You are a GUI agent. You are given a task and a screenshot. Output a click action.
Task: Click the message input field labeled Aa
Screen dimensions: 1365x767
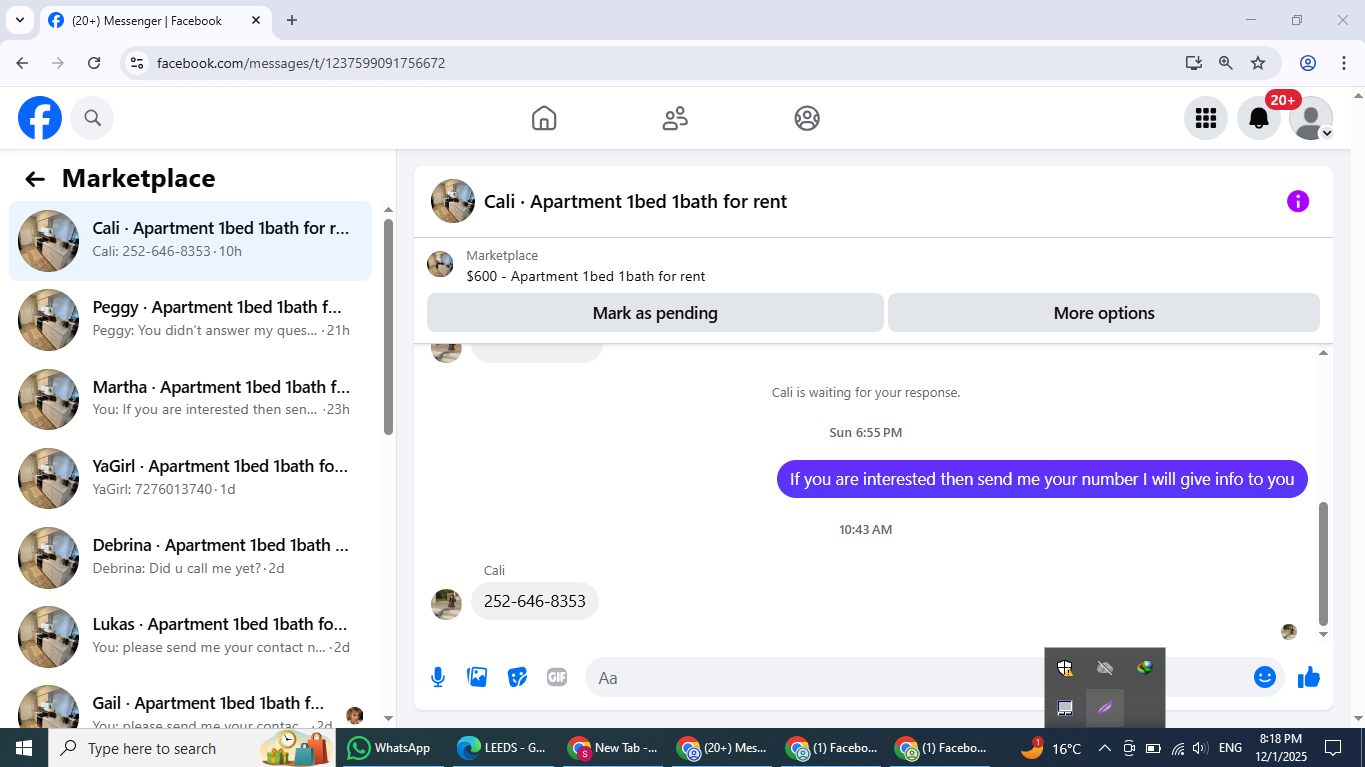point(914,678)
